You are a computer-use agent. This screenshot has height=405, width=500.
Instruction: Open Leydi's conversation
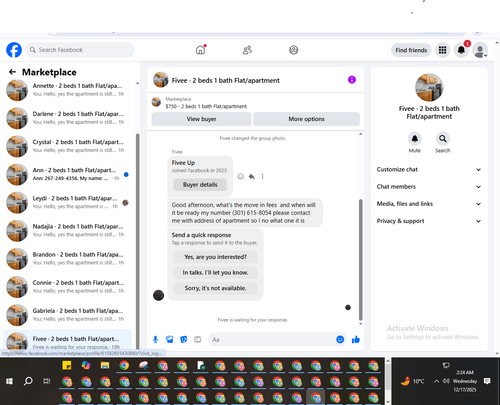67,202
